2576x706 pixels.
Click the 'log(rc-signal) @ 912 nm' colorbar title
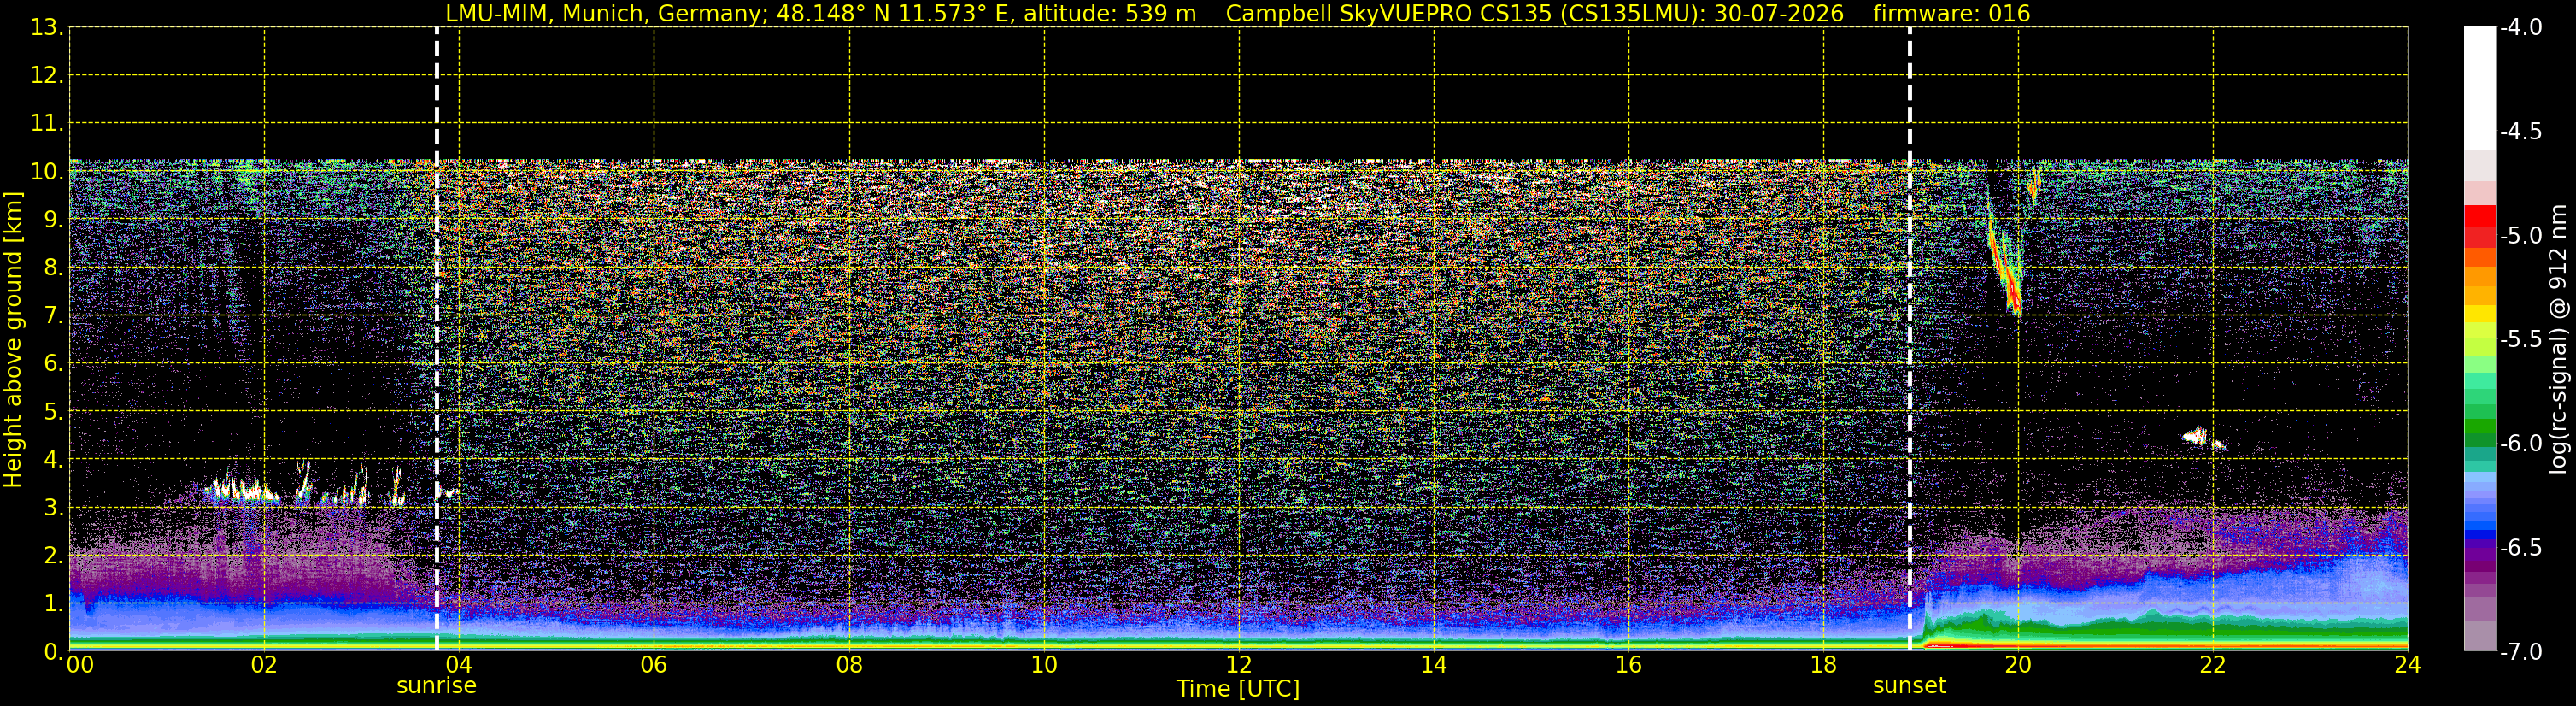tap(2558, 339)
